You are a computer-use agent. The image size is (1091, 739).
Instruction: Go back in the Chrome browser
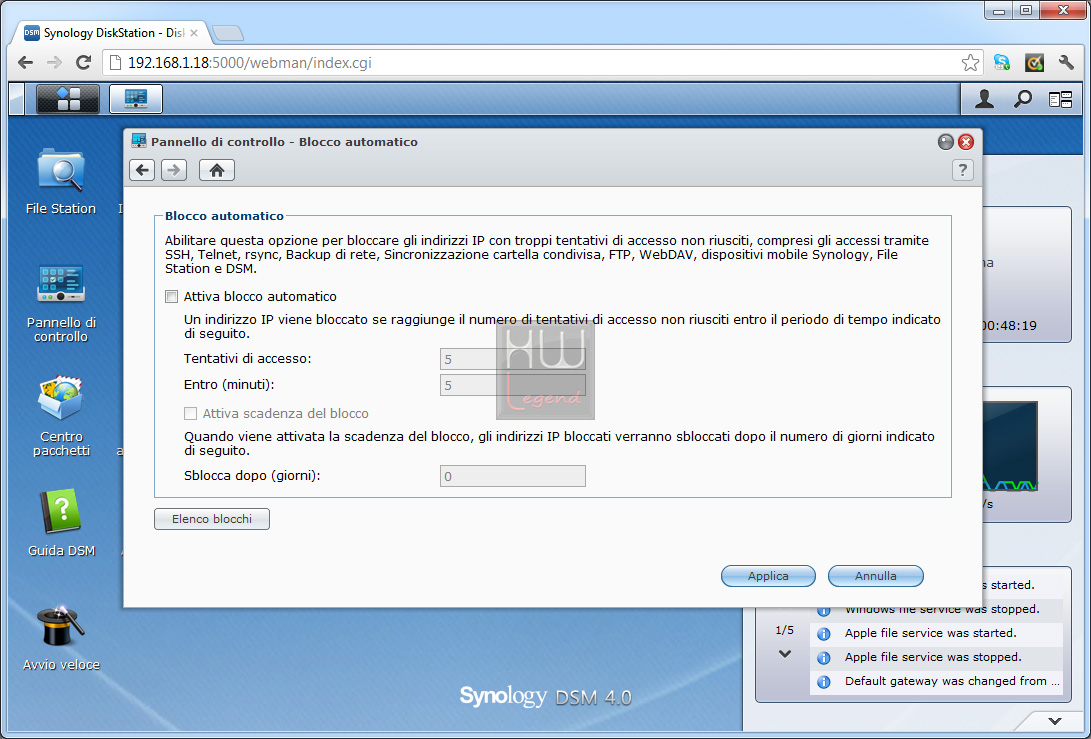click(25, 63)
